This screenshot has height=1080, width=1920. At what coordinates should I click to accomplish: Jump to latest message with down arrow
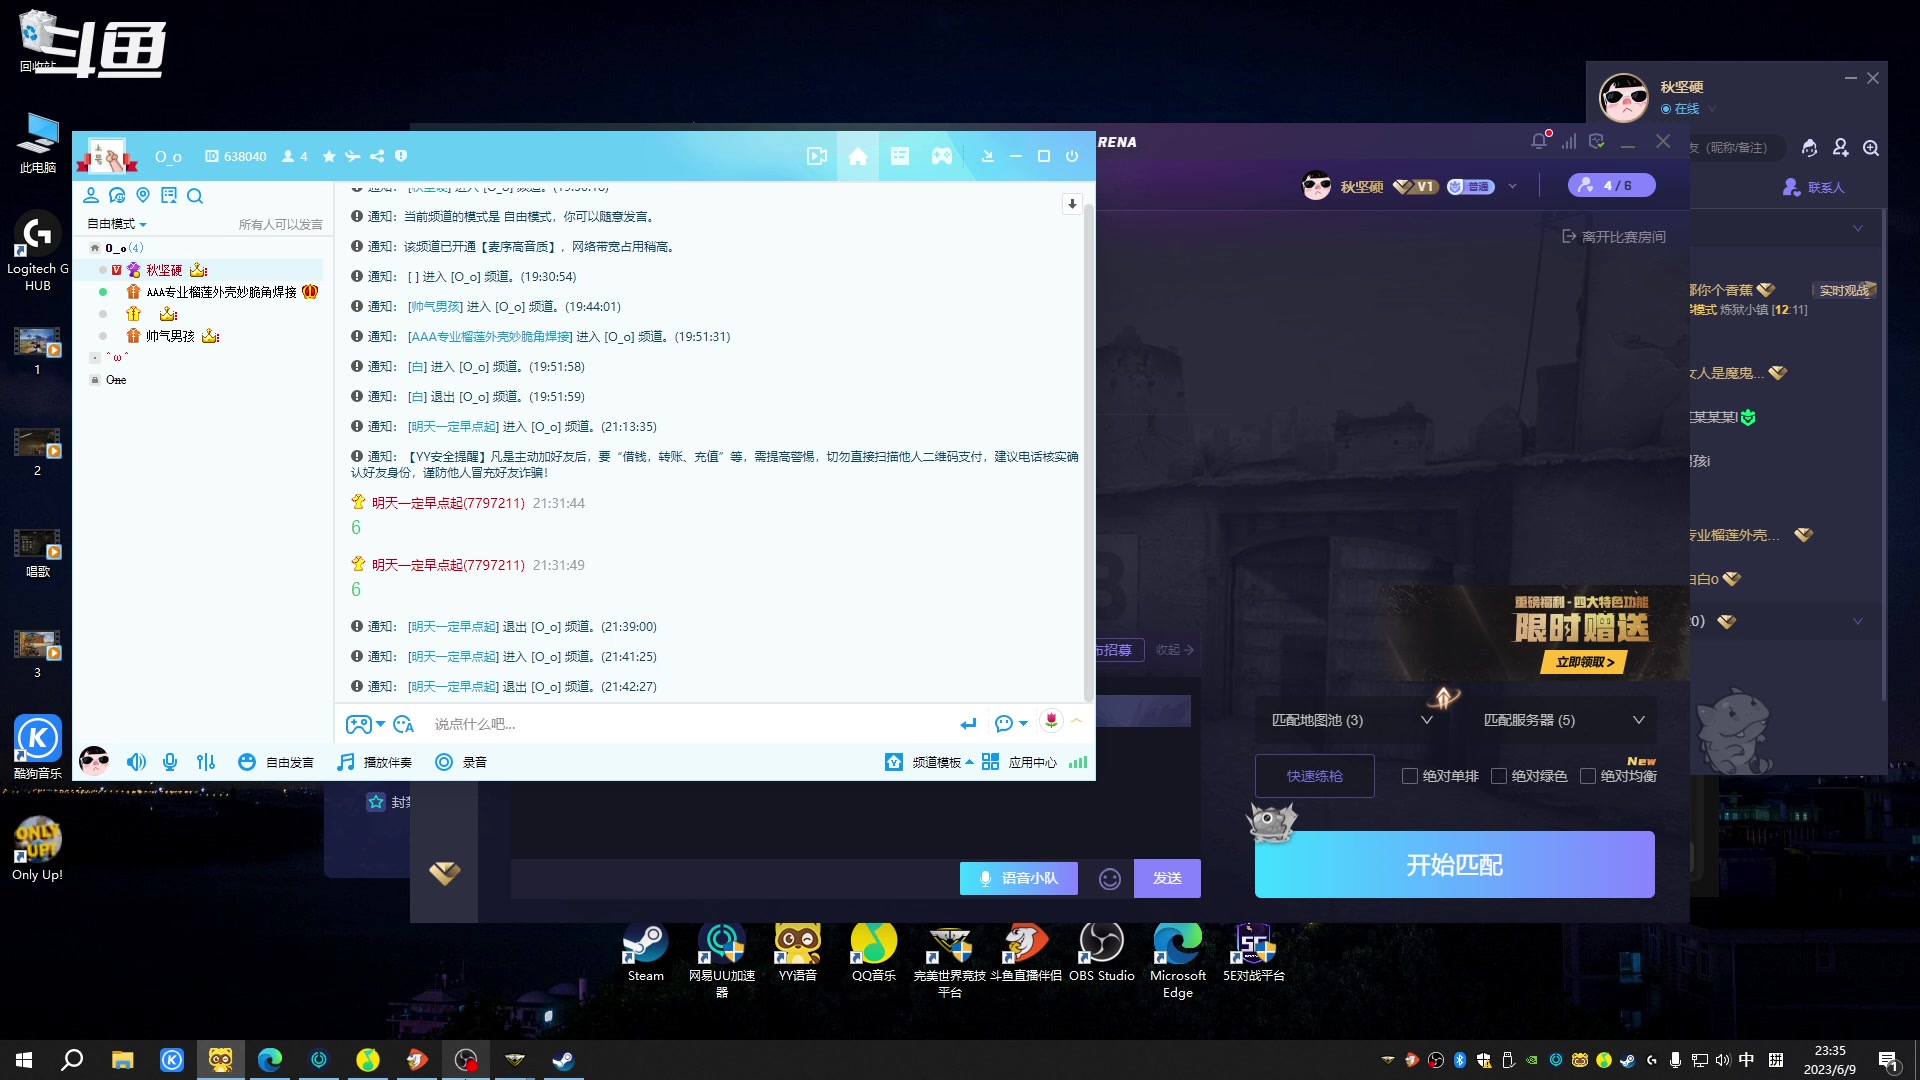point(1072,203)
